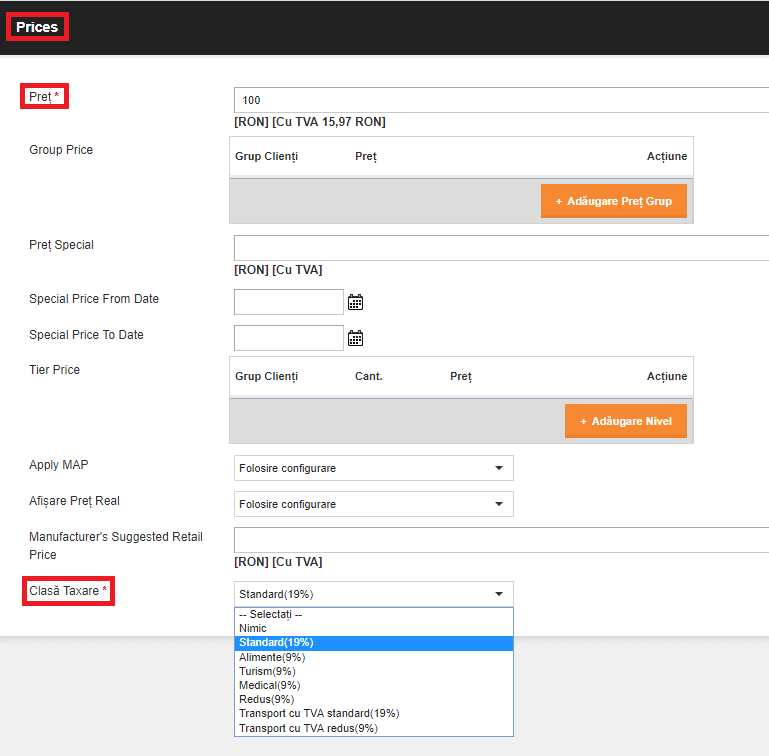Click the Cant. column header in Tier Price
Screen dimensions: 769x756
[x=369, y=376]
